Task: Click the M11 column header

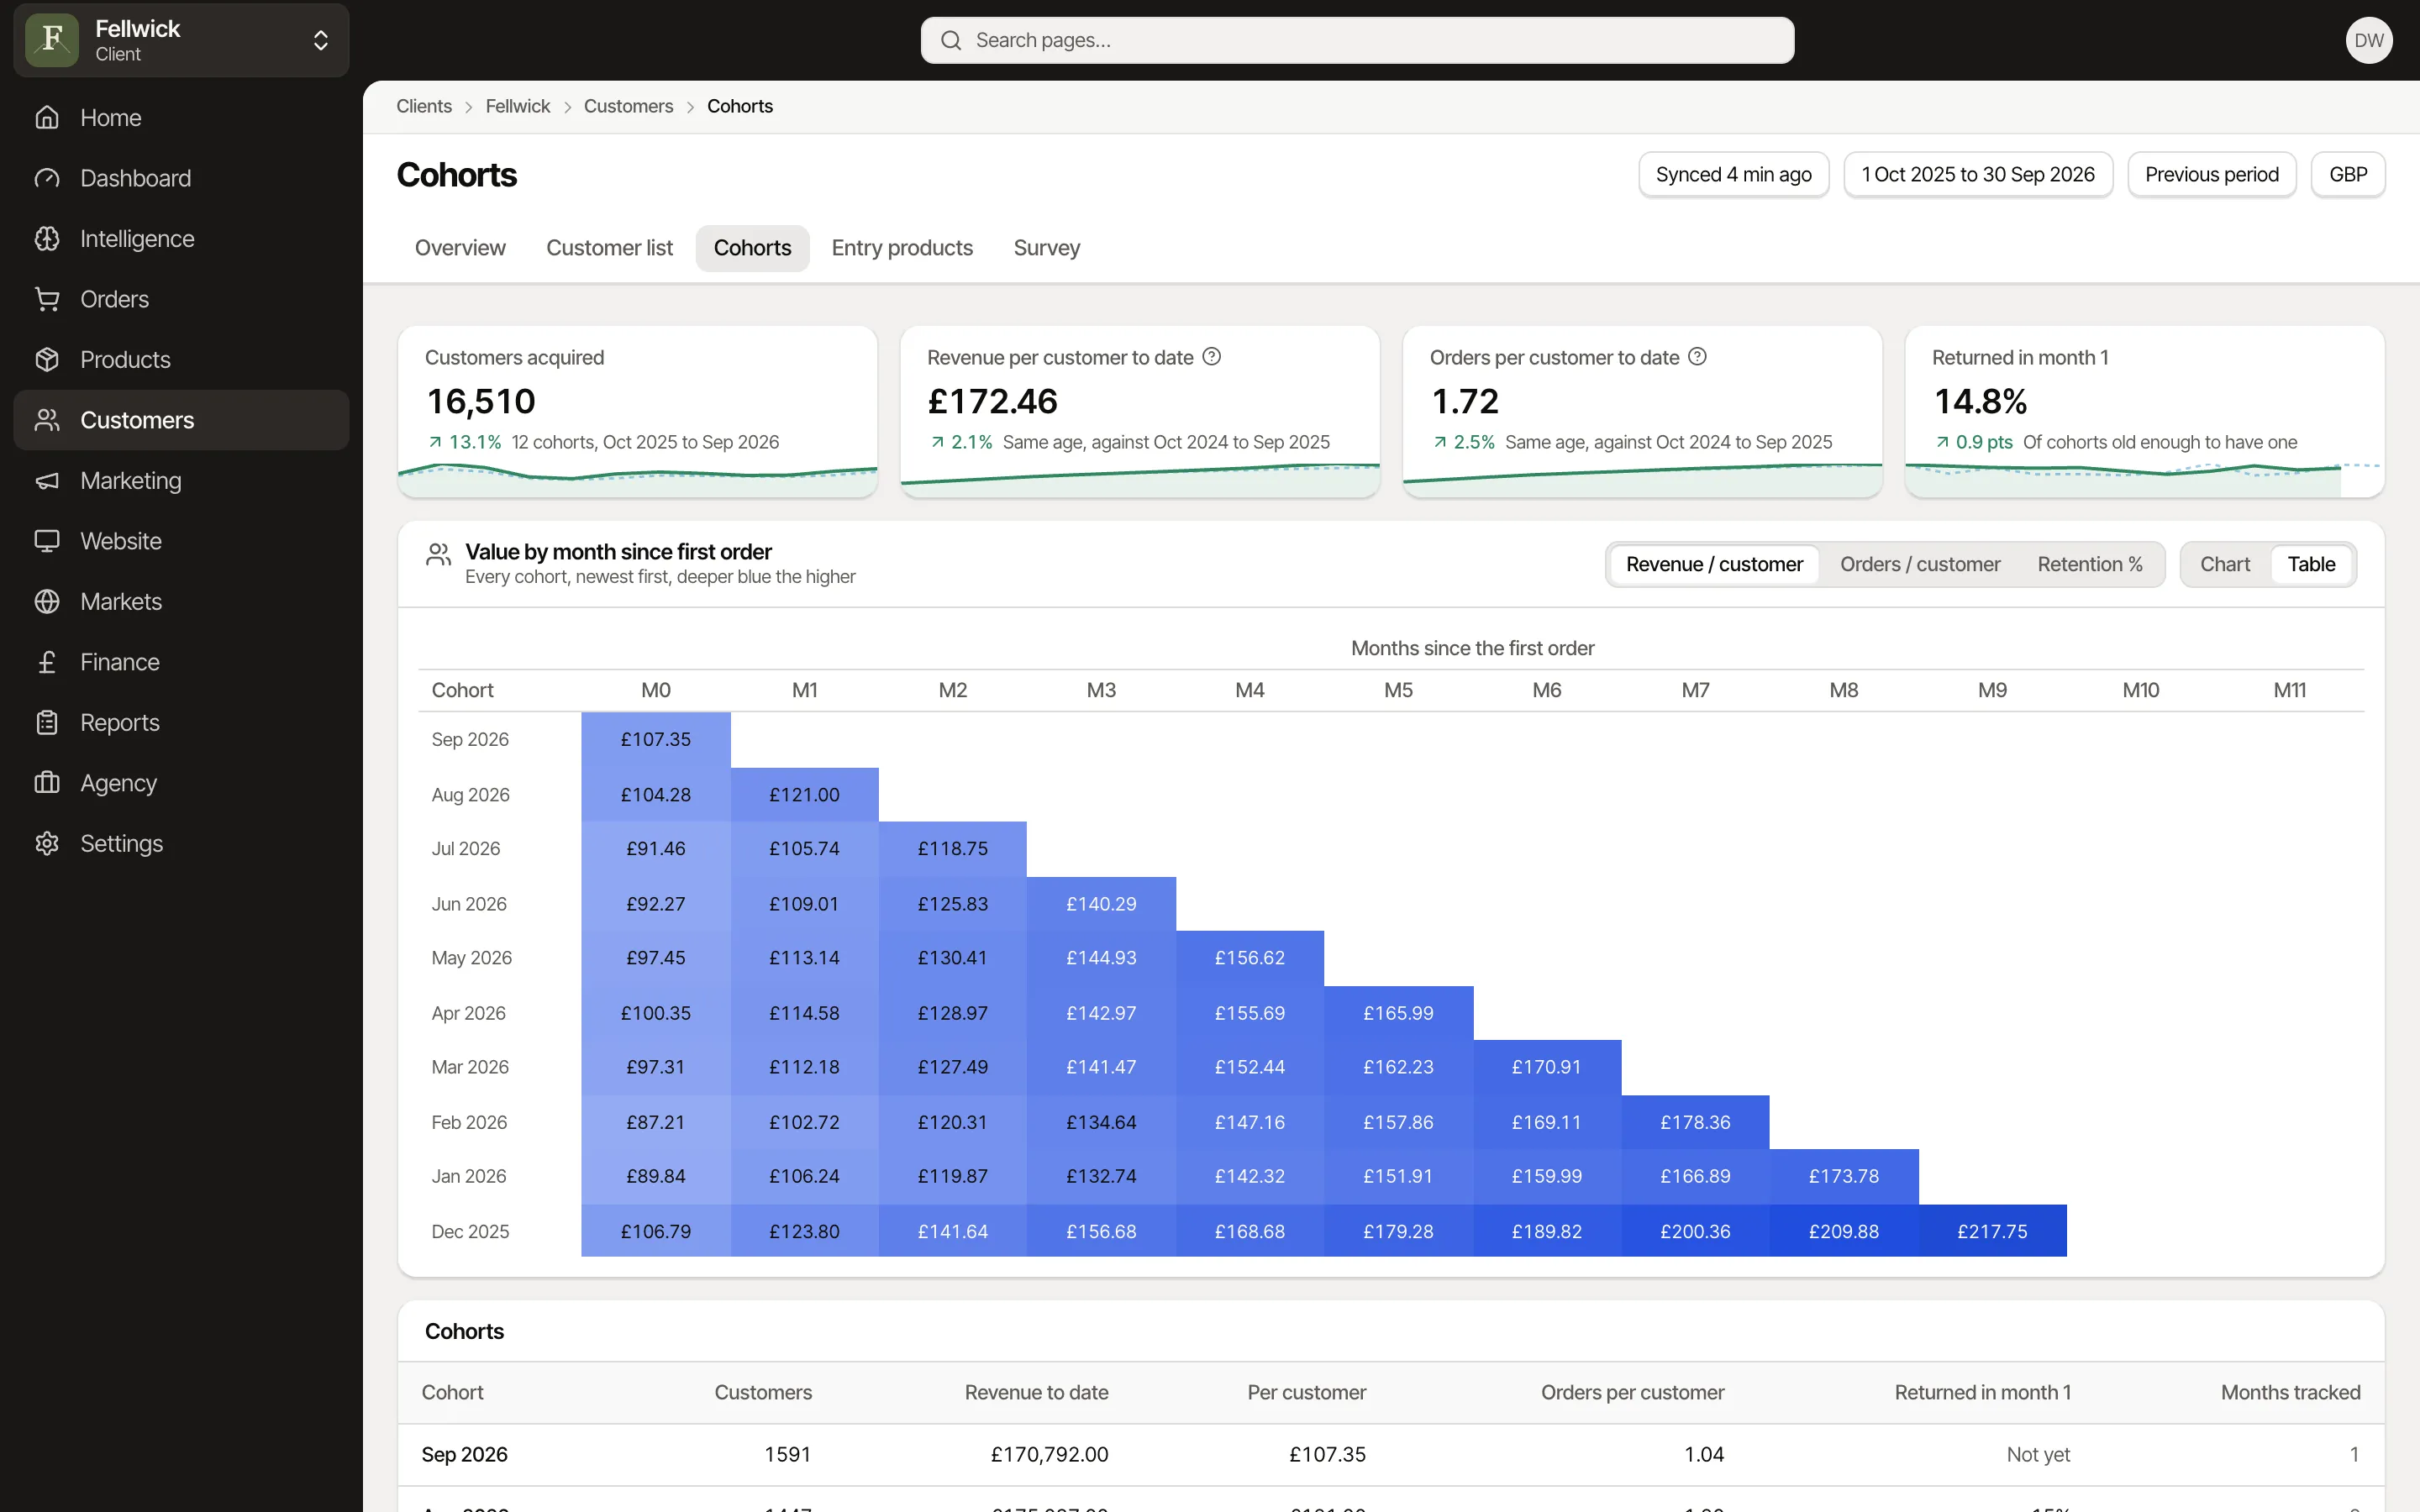Action: tap(2289, 691)
